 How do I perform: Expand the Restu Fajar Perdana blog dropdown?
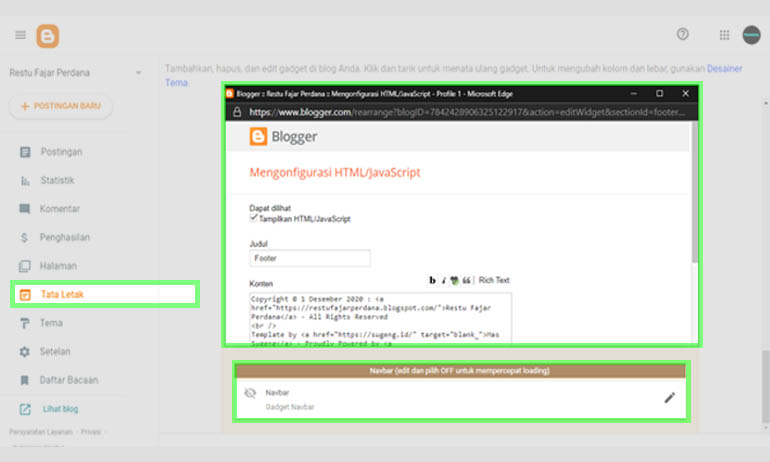(138, 73)
